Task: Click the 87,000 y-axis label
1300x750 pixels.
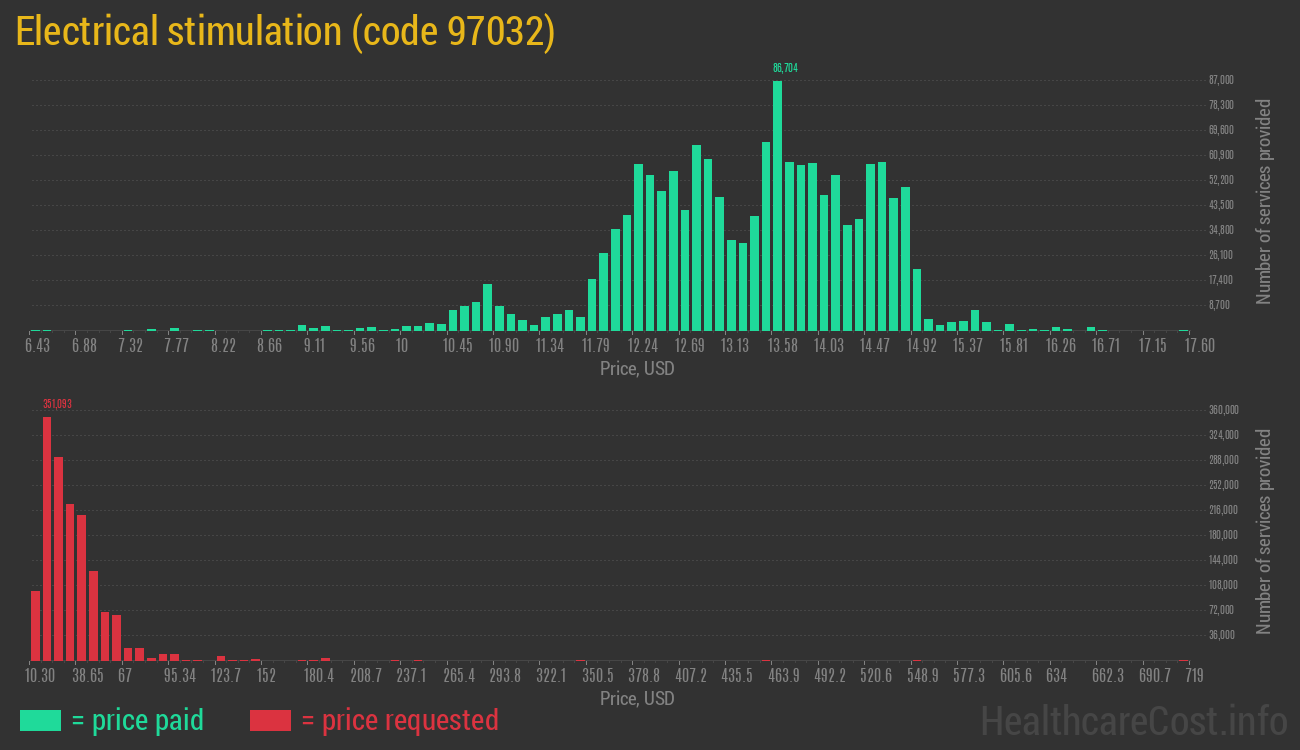Action: pyautogui.click(x=1221, y=80)
